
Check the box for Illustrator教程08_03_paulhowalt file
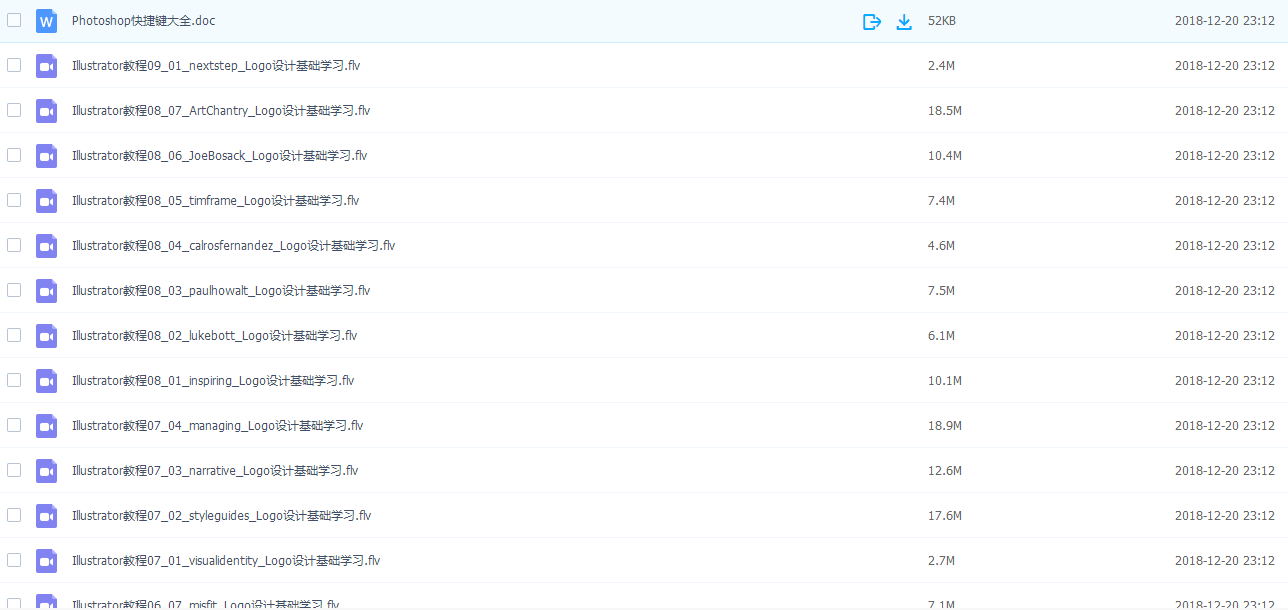click(x=14, y=290)
